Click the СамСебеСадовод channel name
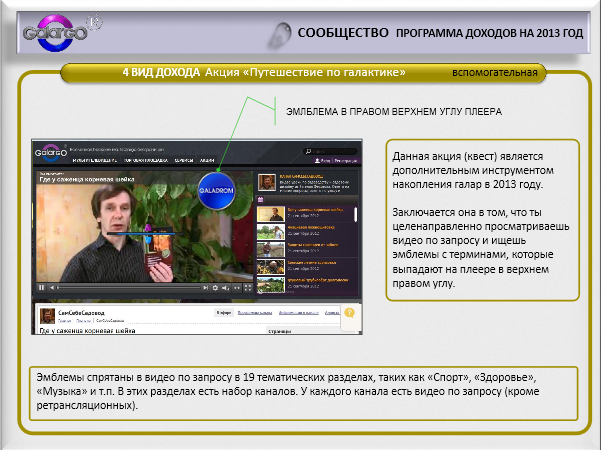This screenshot has width=601, height=450. pyautogui.click(x=81, y=313)
